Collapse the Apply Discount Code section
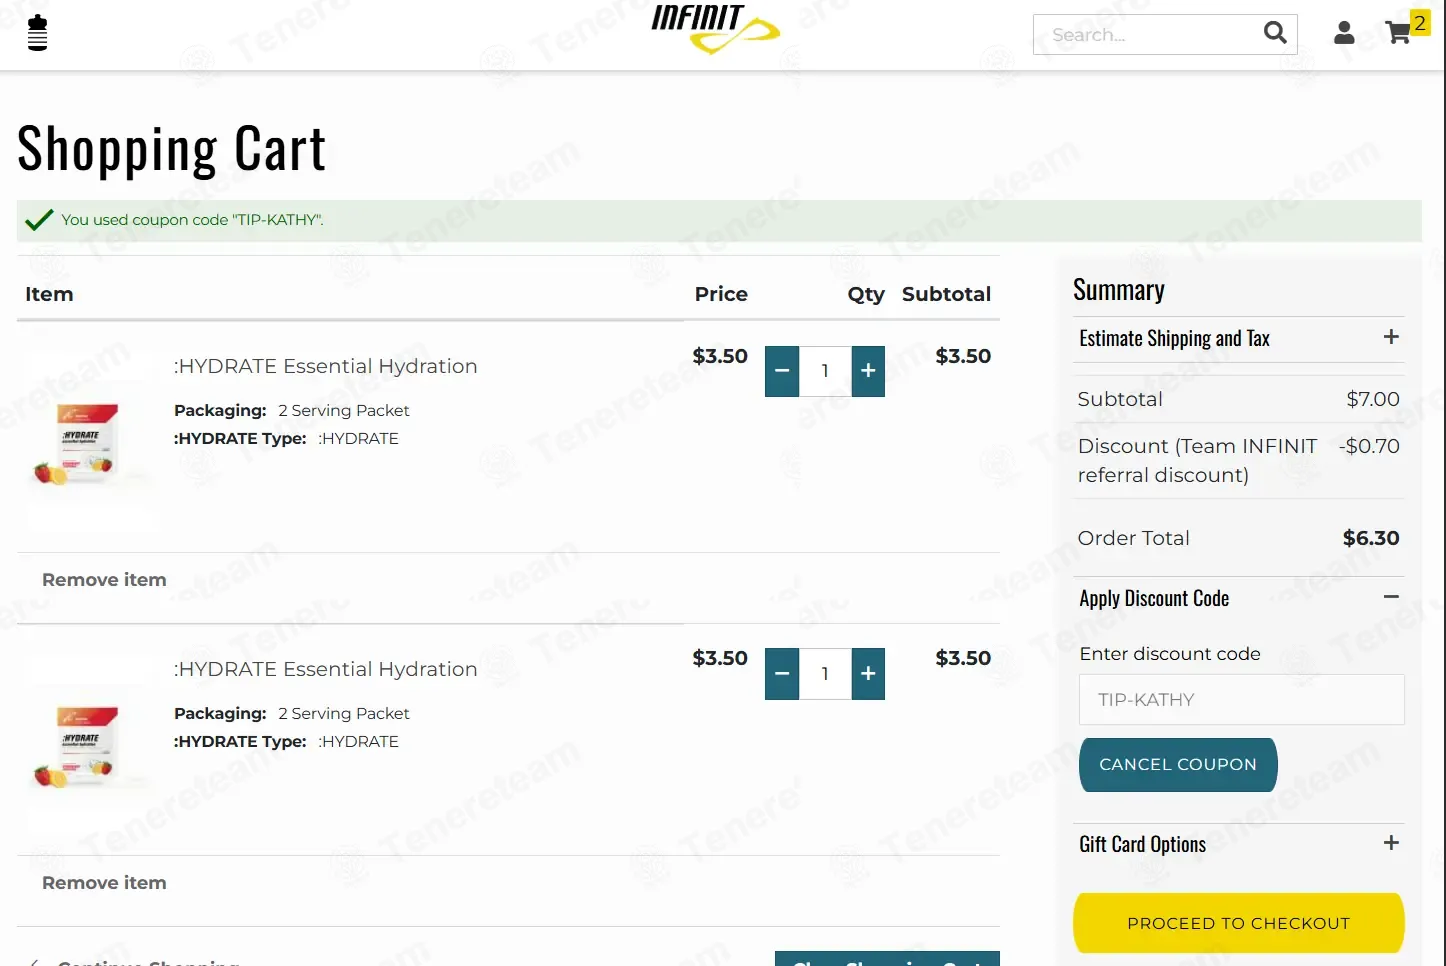1446x966 pixels. 1239,598
